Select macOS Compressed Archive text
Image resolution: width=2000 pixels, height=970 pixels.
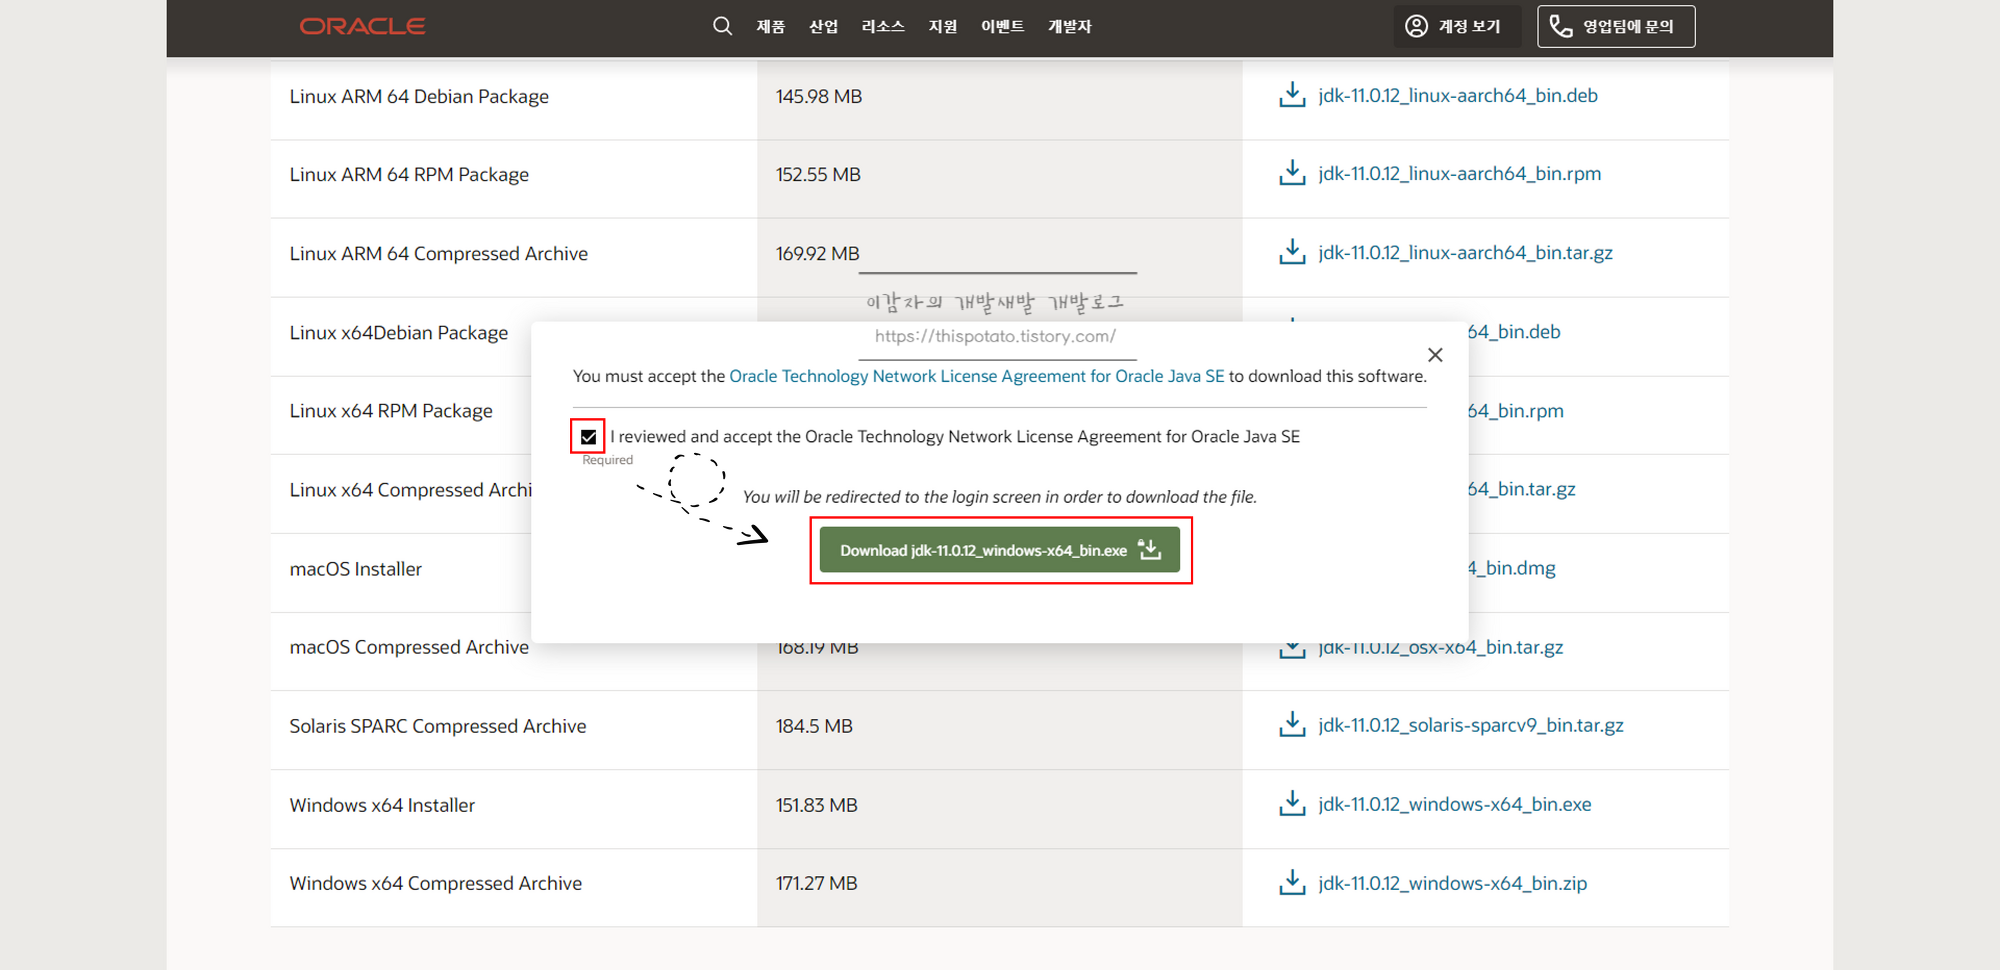coord(409,647)
